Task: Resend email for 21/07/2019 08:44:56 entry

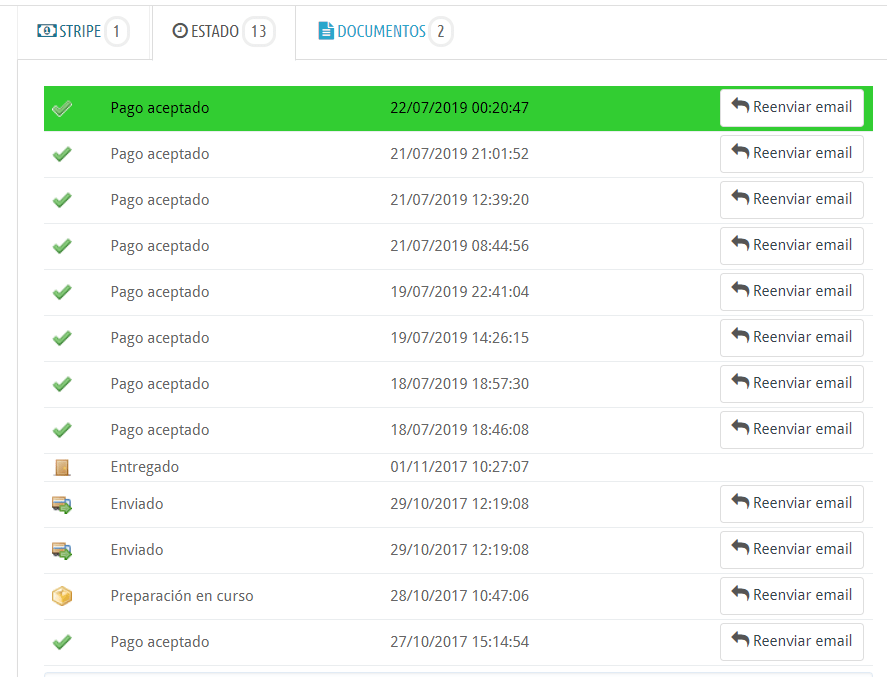Action: point(791,245)
